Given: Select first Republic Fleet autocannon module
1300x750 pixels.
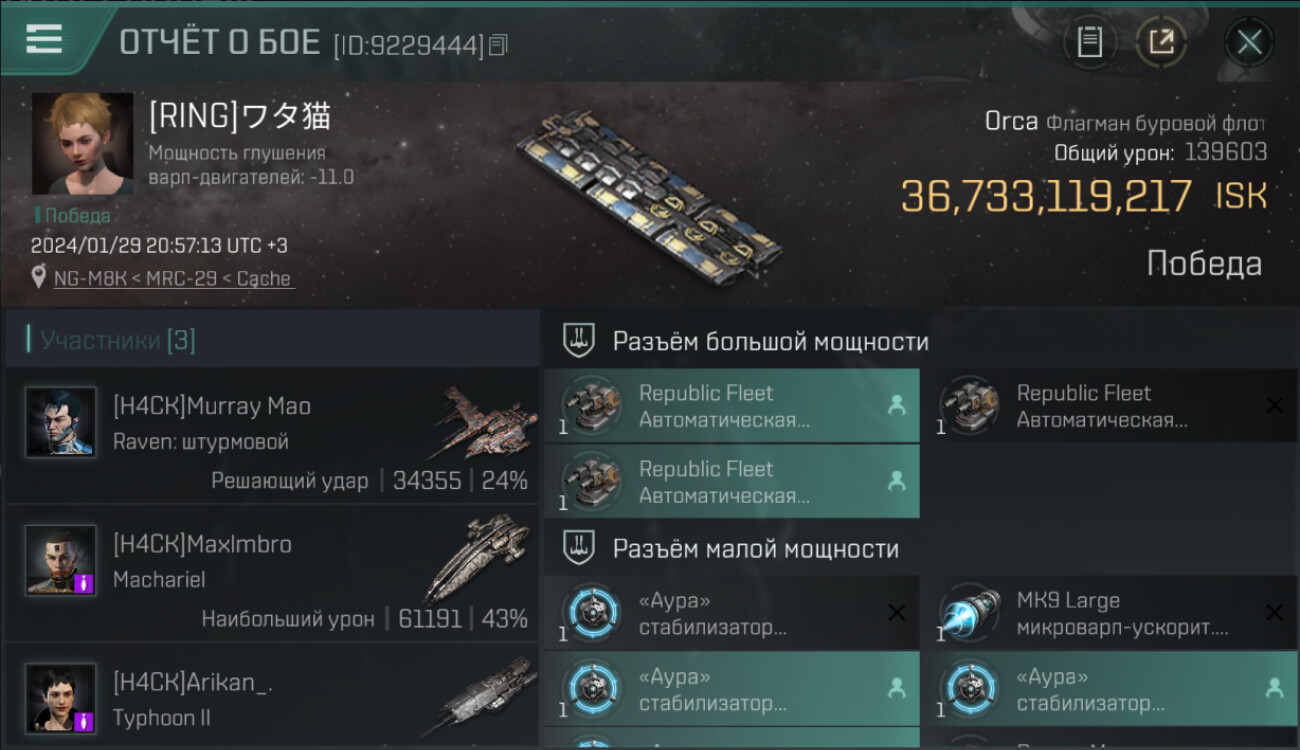Looking at the screenshot, I should pos(732,406).
